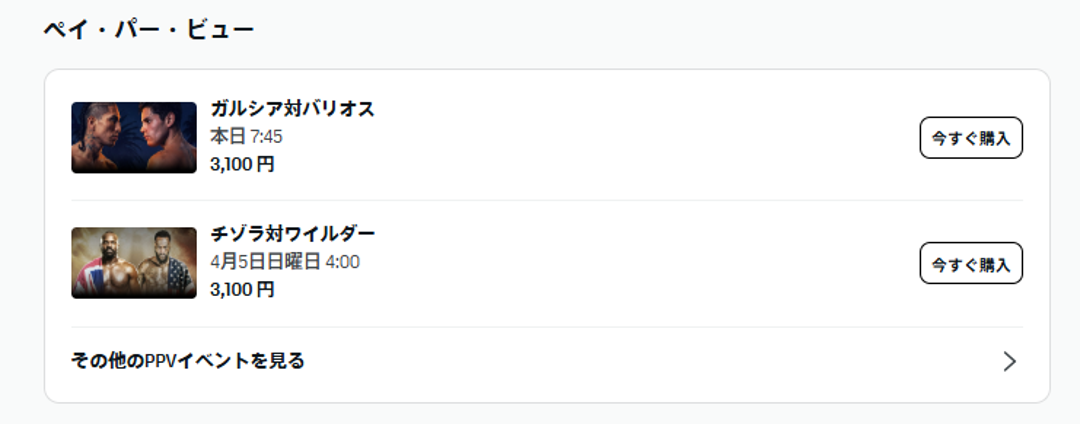Click the right chevron arrow for more PPV events
This screenshot has width=1080, height=424.
pyautogui.click(x=1009, y=361)
